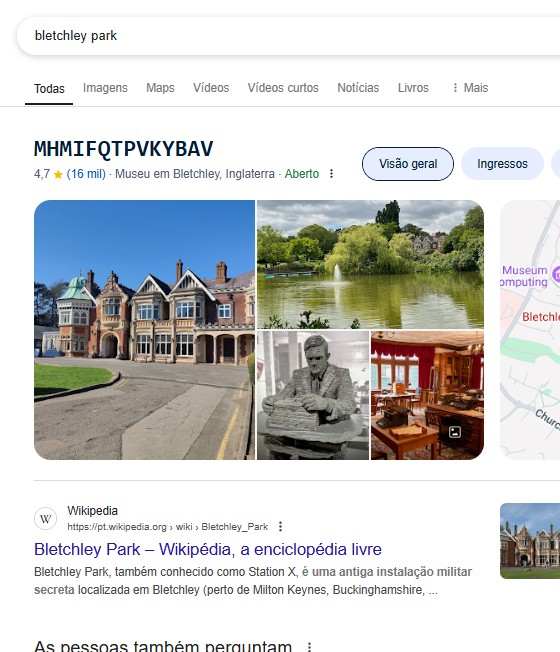
Task: Click the pt.wikipedia.org Bletchley_Park URL
Action: coord(168,527)
